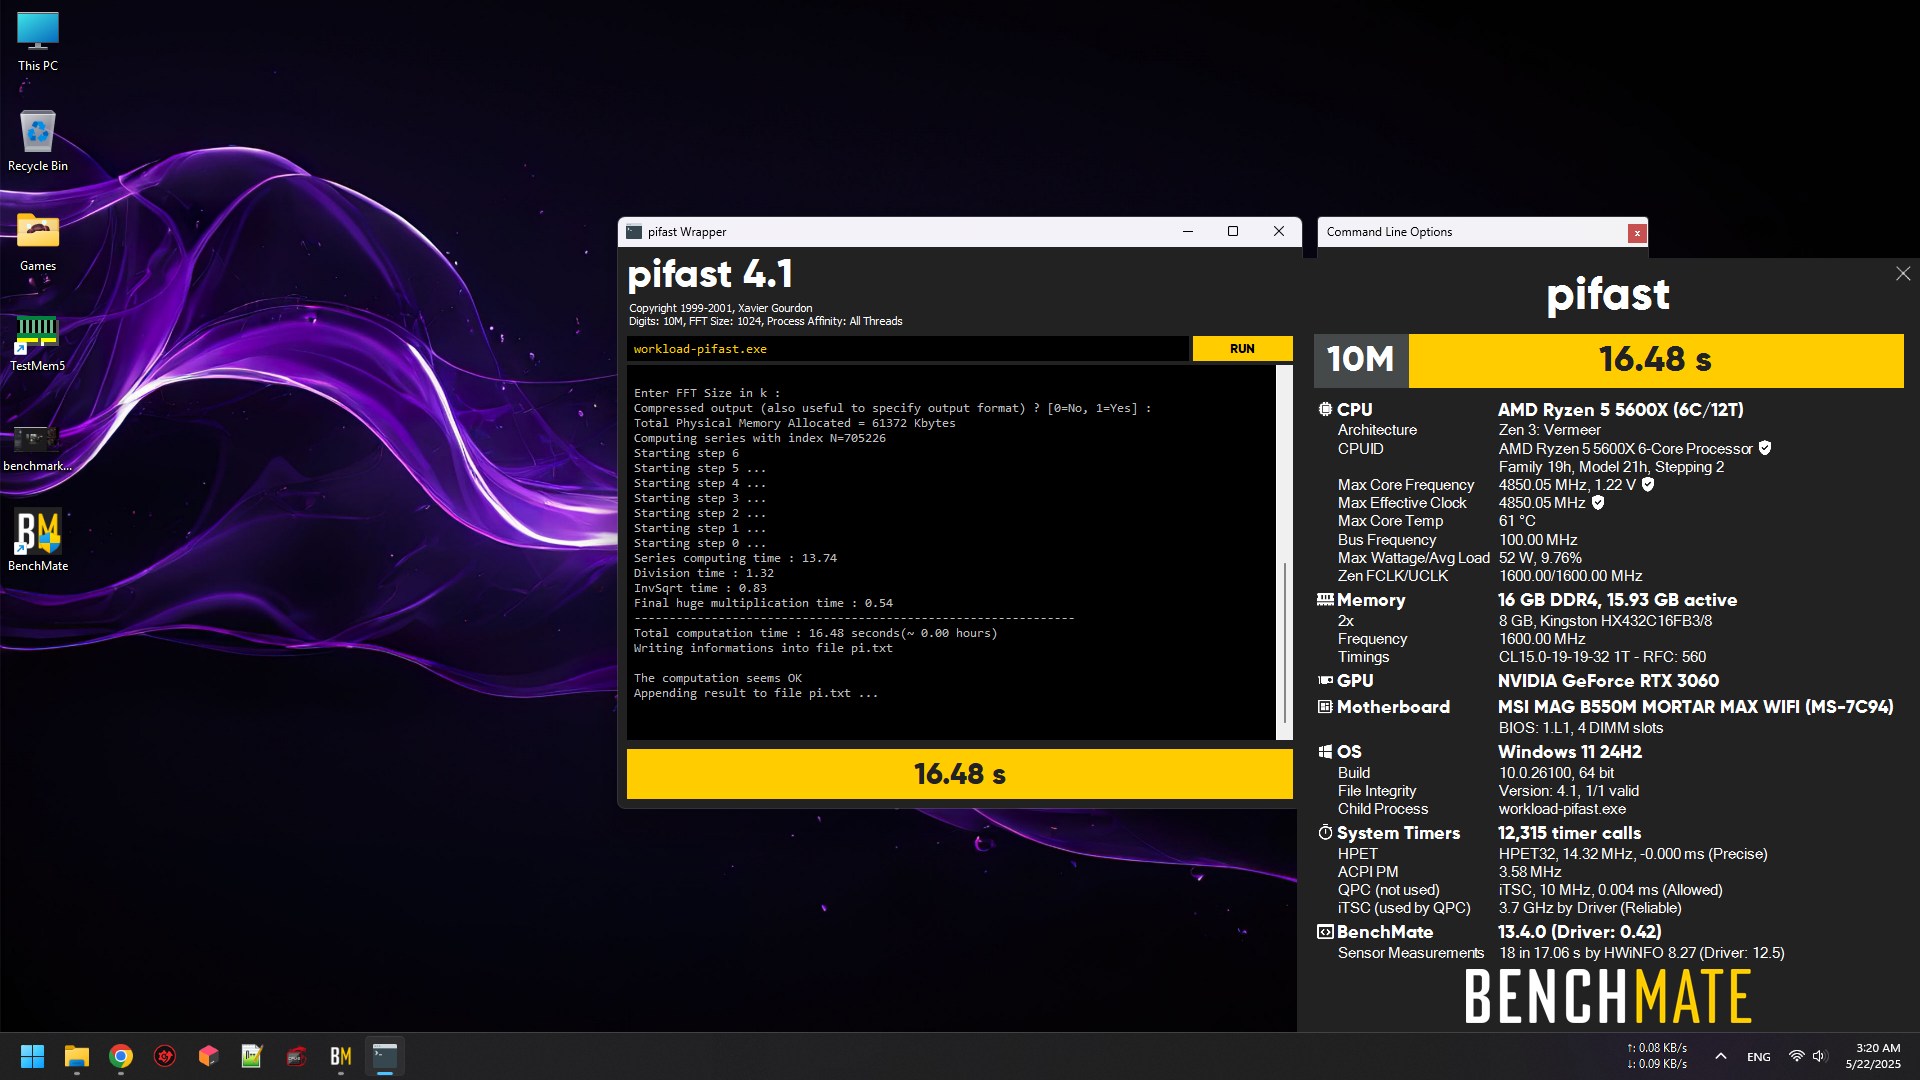Click the Series computing time line

pos(735,558)
